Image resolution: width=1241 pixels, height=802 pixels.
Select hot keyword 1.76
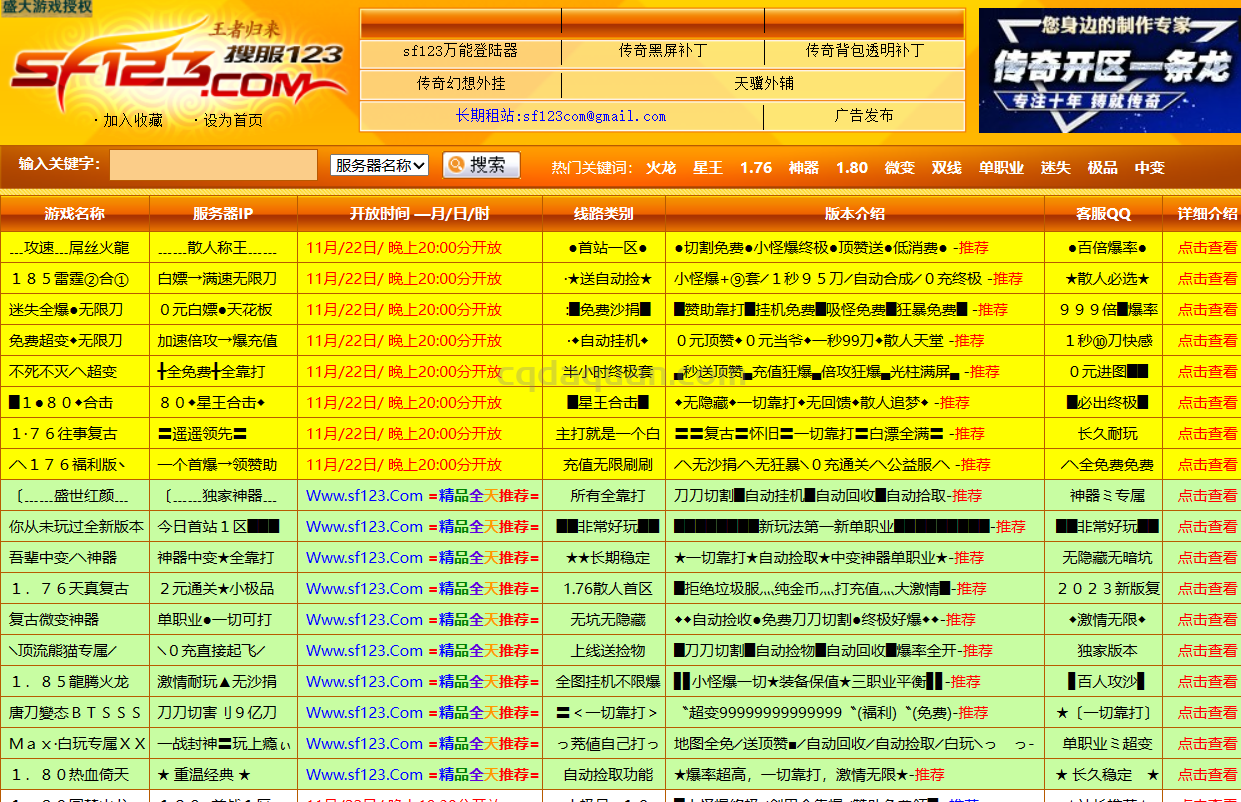tap(756, 168)
